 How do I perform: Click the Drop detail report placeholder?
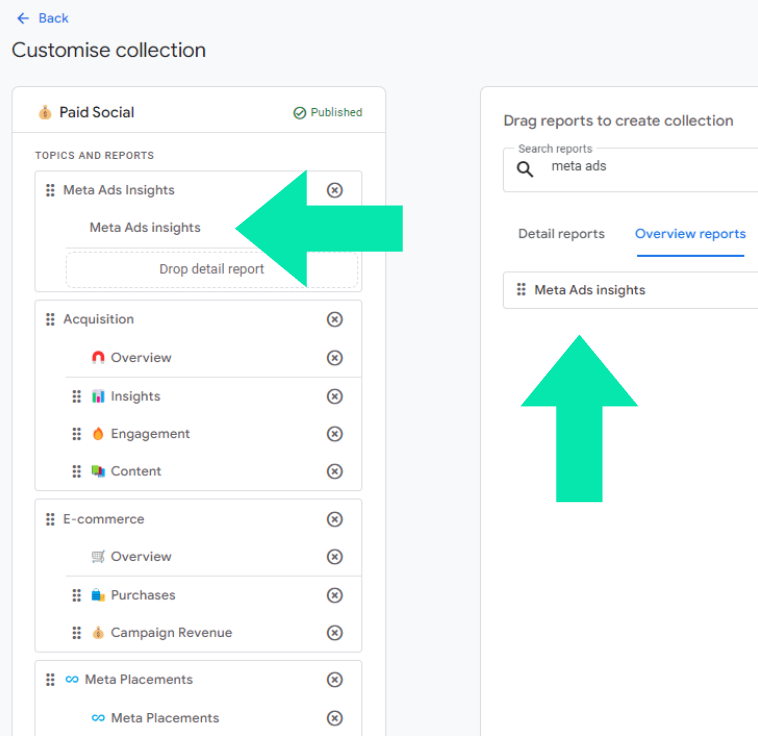click(x=212, y=269)
